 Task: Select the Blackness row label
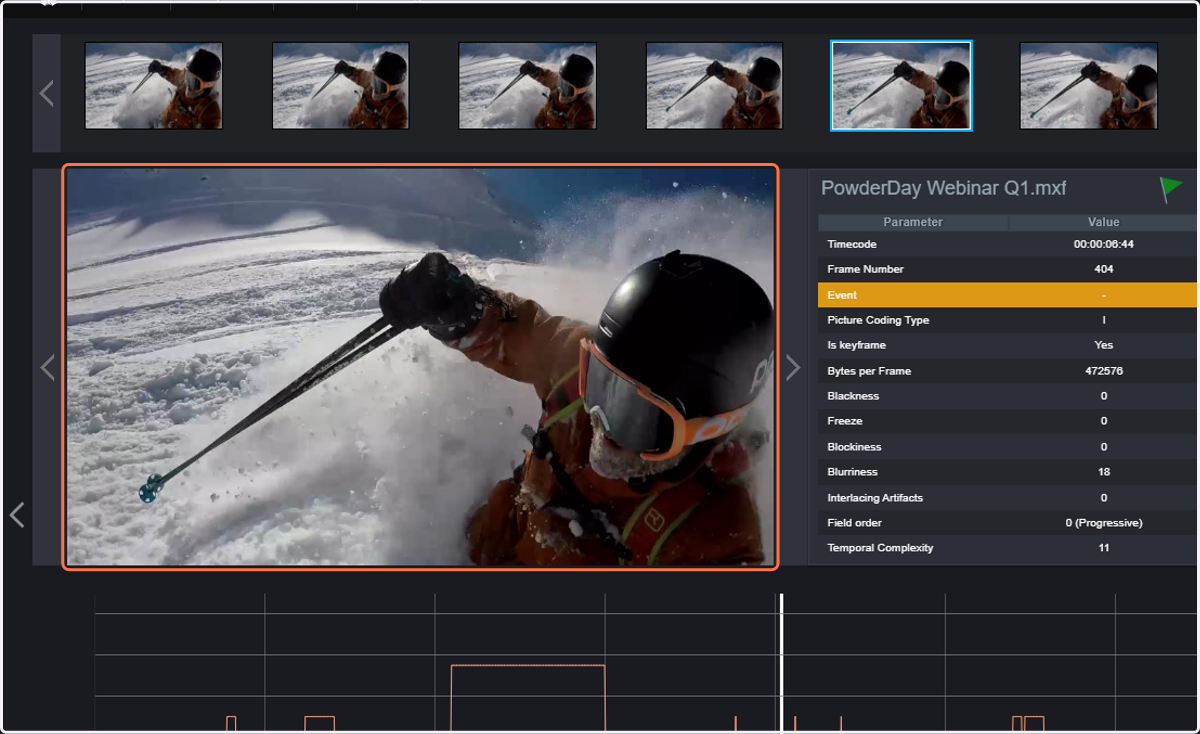coord(853,396)
